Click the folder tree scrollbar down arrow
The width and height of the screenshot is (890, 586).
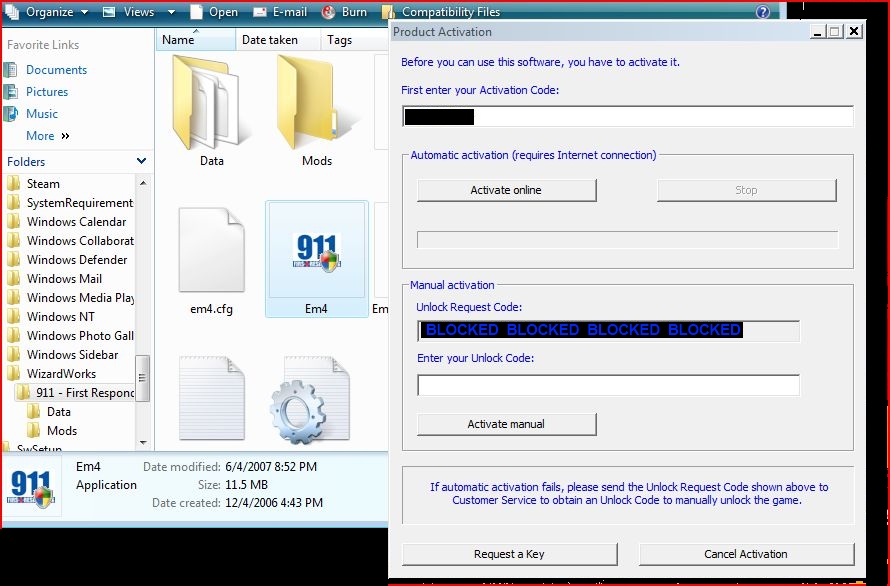pyautogui.click(x=142, y=442)
